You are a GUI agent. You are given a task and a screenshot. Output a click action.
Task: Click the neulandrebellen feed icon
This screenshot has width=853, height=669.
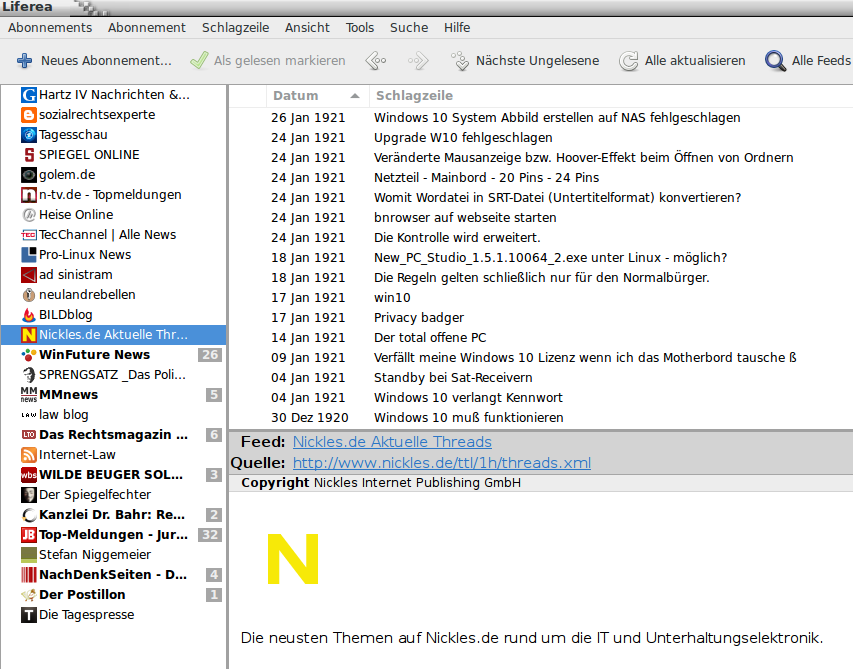click(x=29, y=295)
